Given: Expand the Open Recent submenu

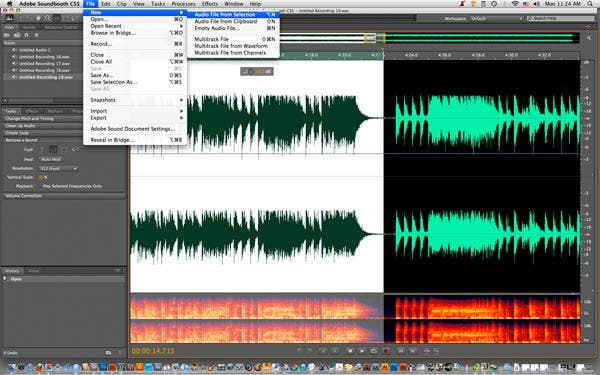Looking at the screenshot, I should (x=135, y=26).
